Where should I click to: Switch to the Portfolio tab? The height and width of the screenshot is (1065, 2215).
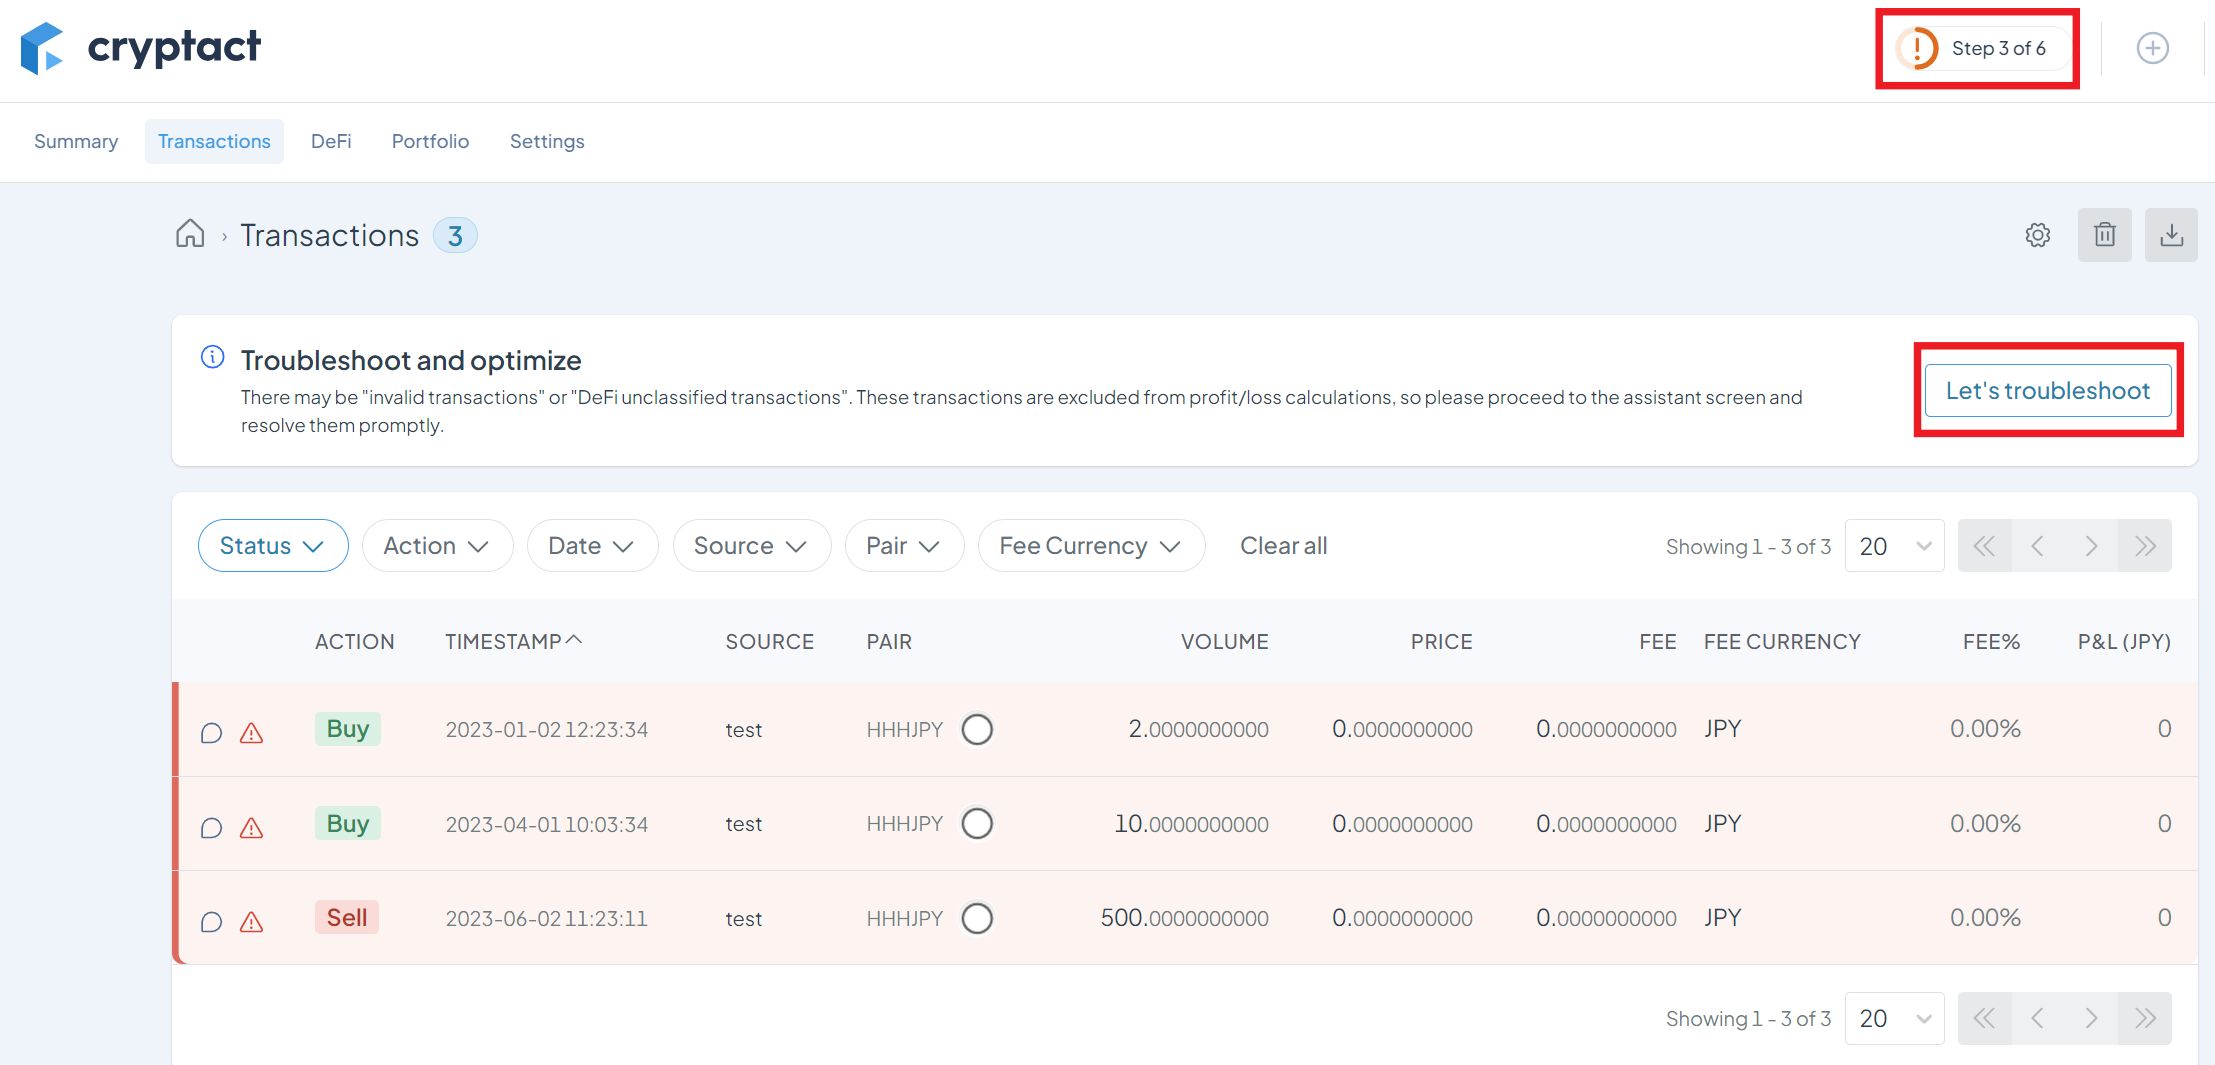pyautogui.click(x=430, y=141)
